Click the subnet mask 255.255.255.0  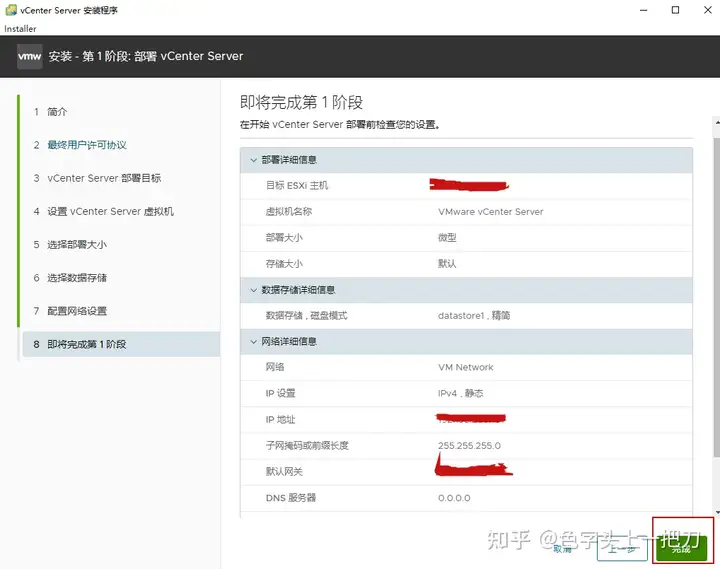point(469,445)
